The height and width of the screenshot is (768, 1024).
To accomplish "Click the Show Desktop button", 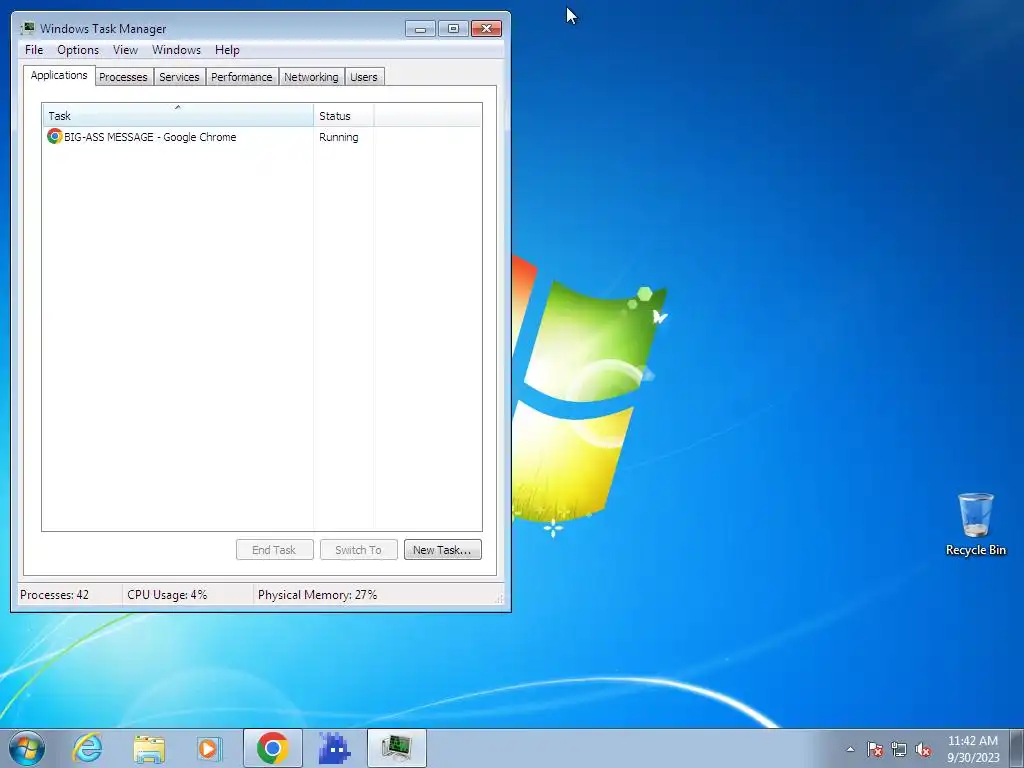I will pos(1016,748).
